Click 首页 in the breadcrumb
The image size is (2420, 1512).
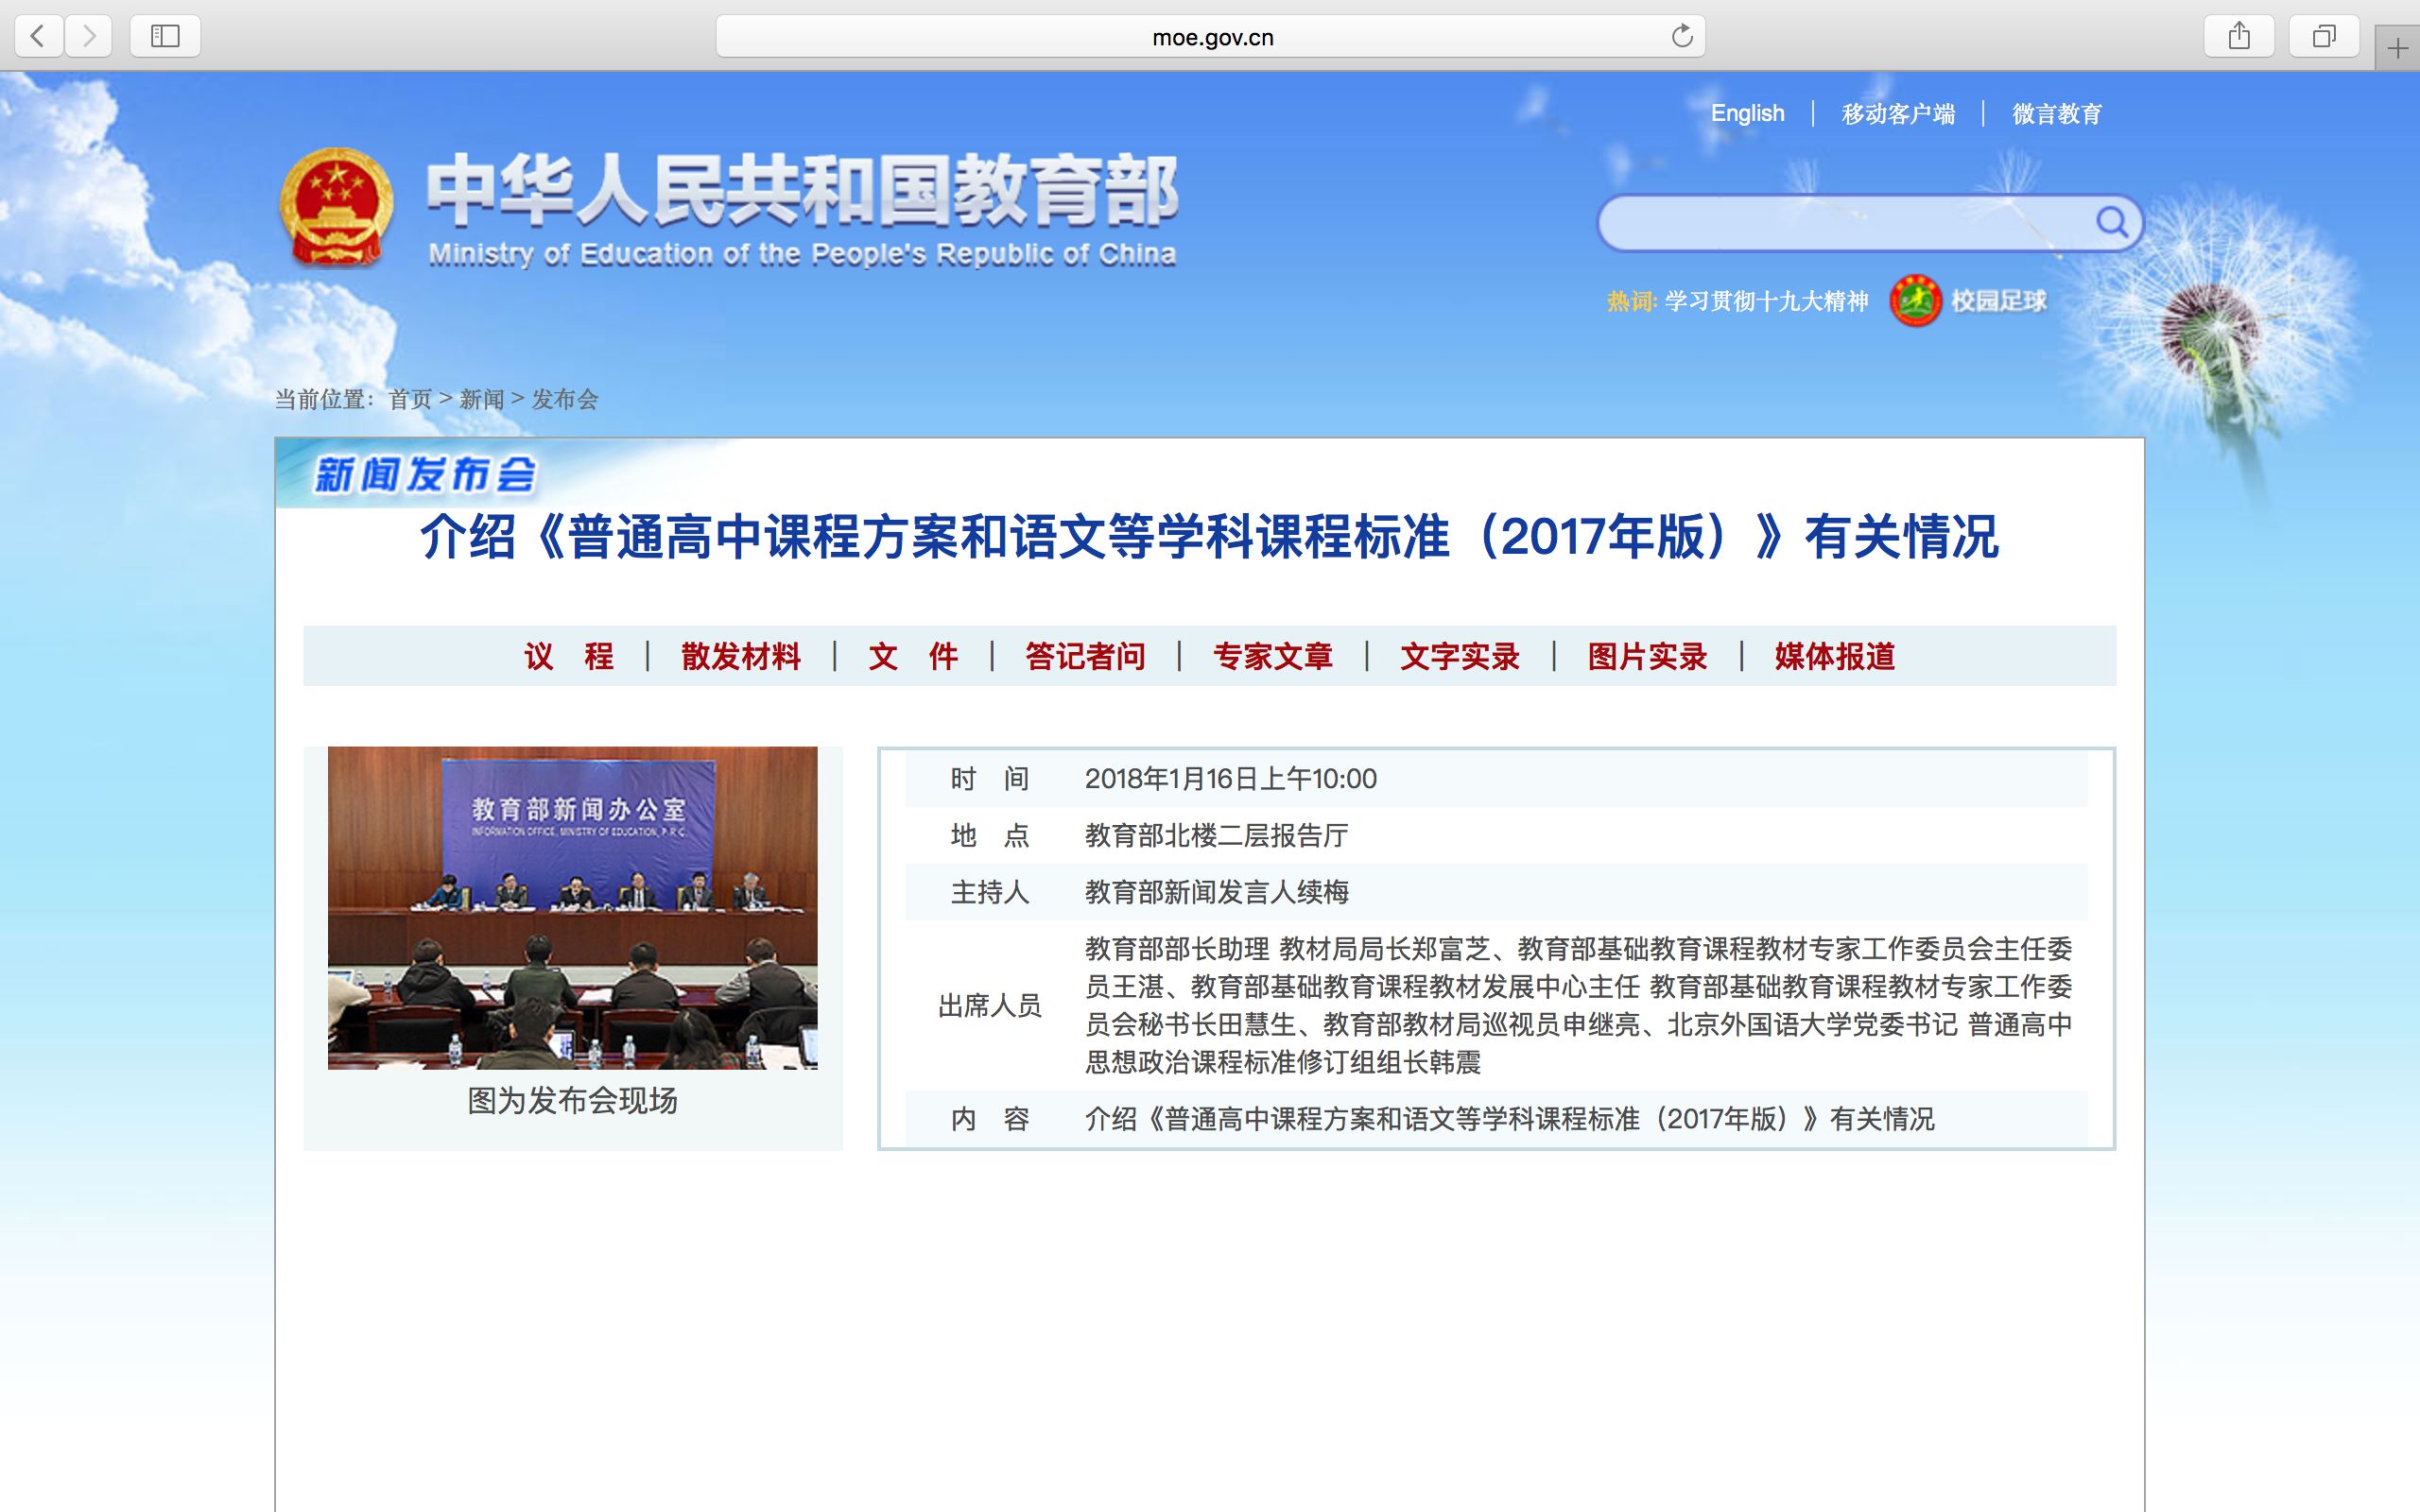coord(409,400)
